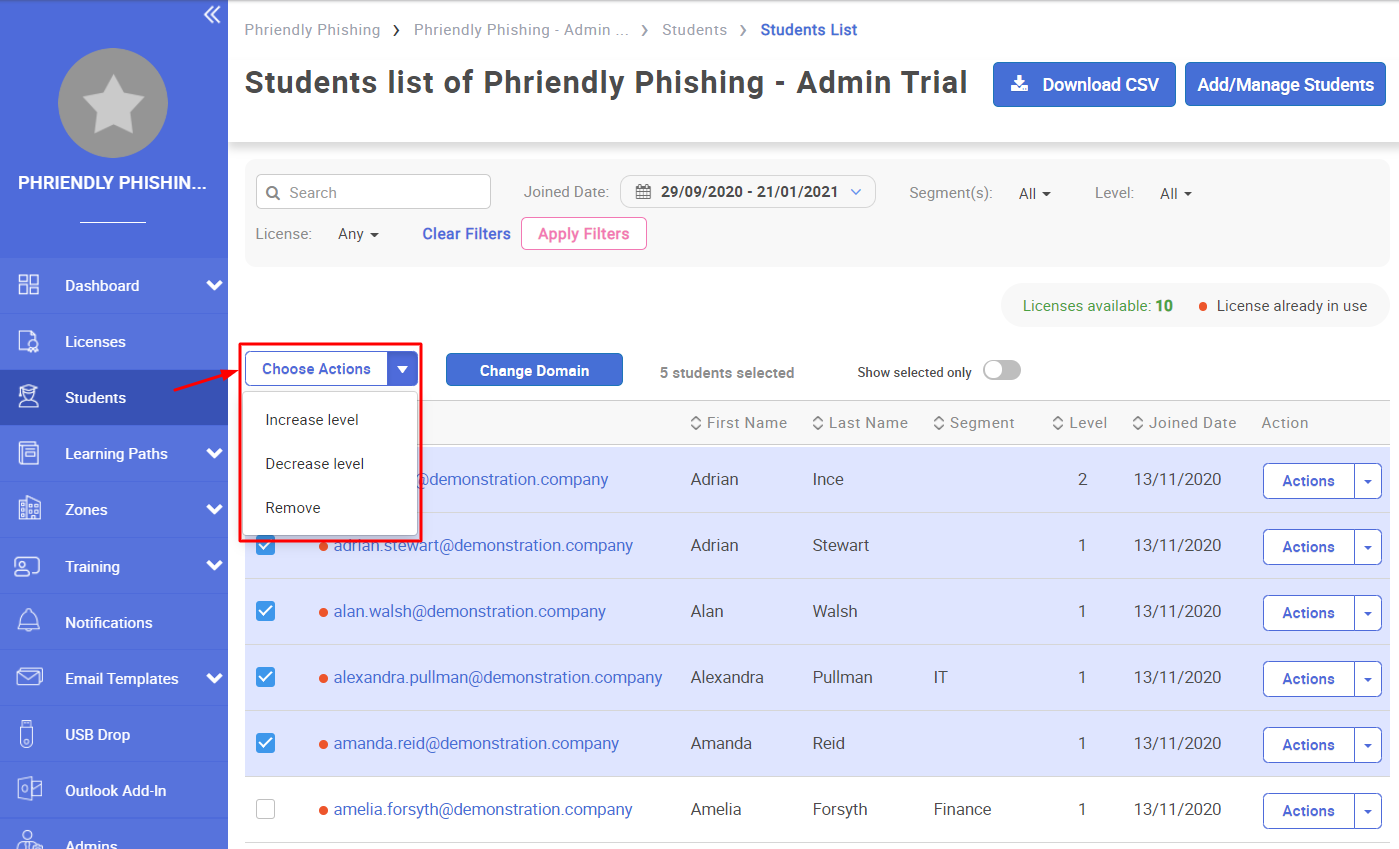Sort by First Name arrows icon
This screenshot has height=849, width=1399.
696,423
